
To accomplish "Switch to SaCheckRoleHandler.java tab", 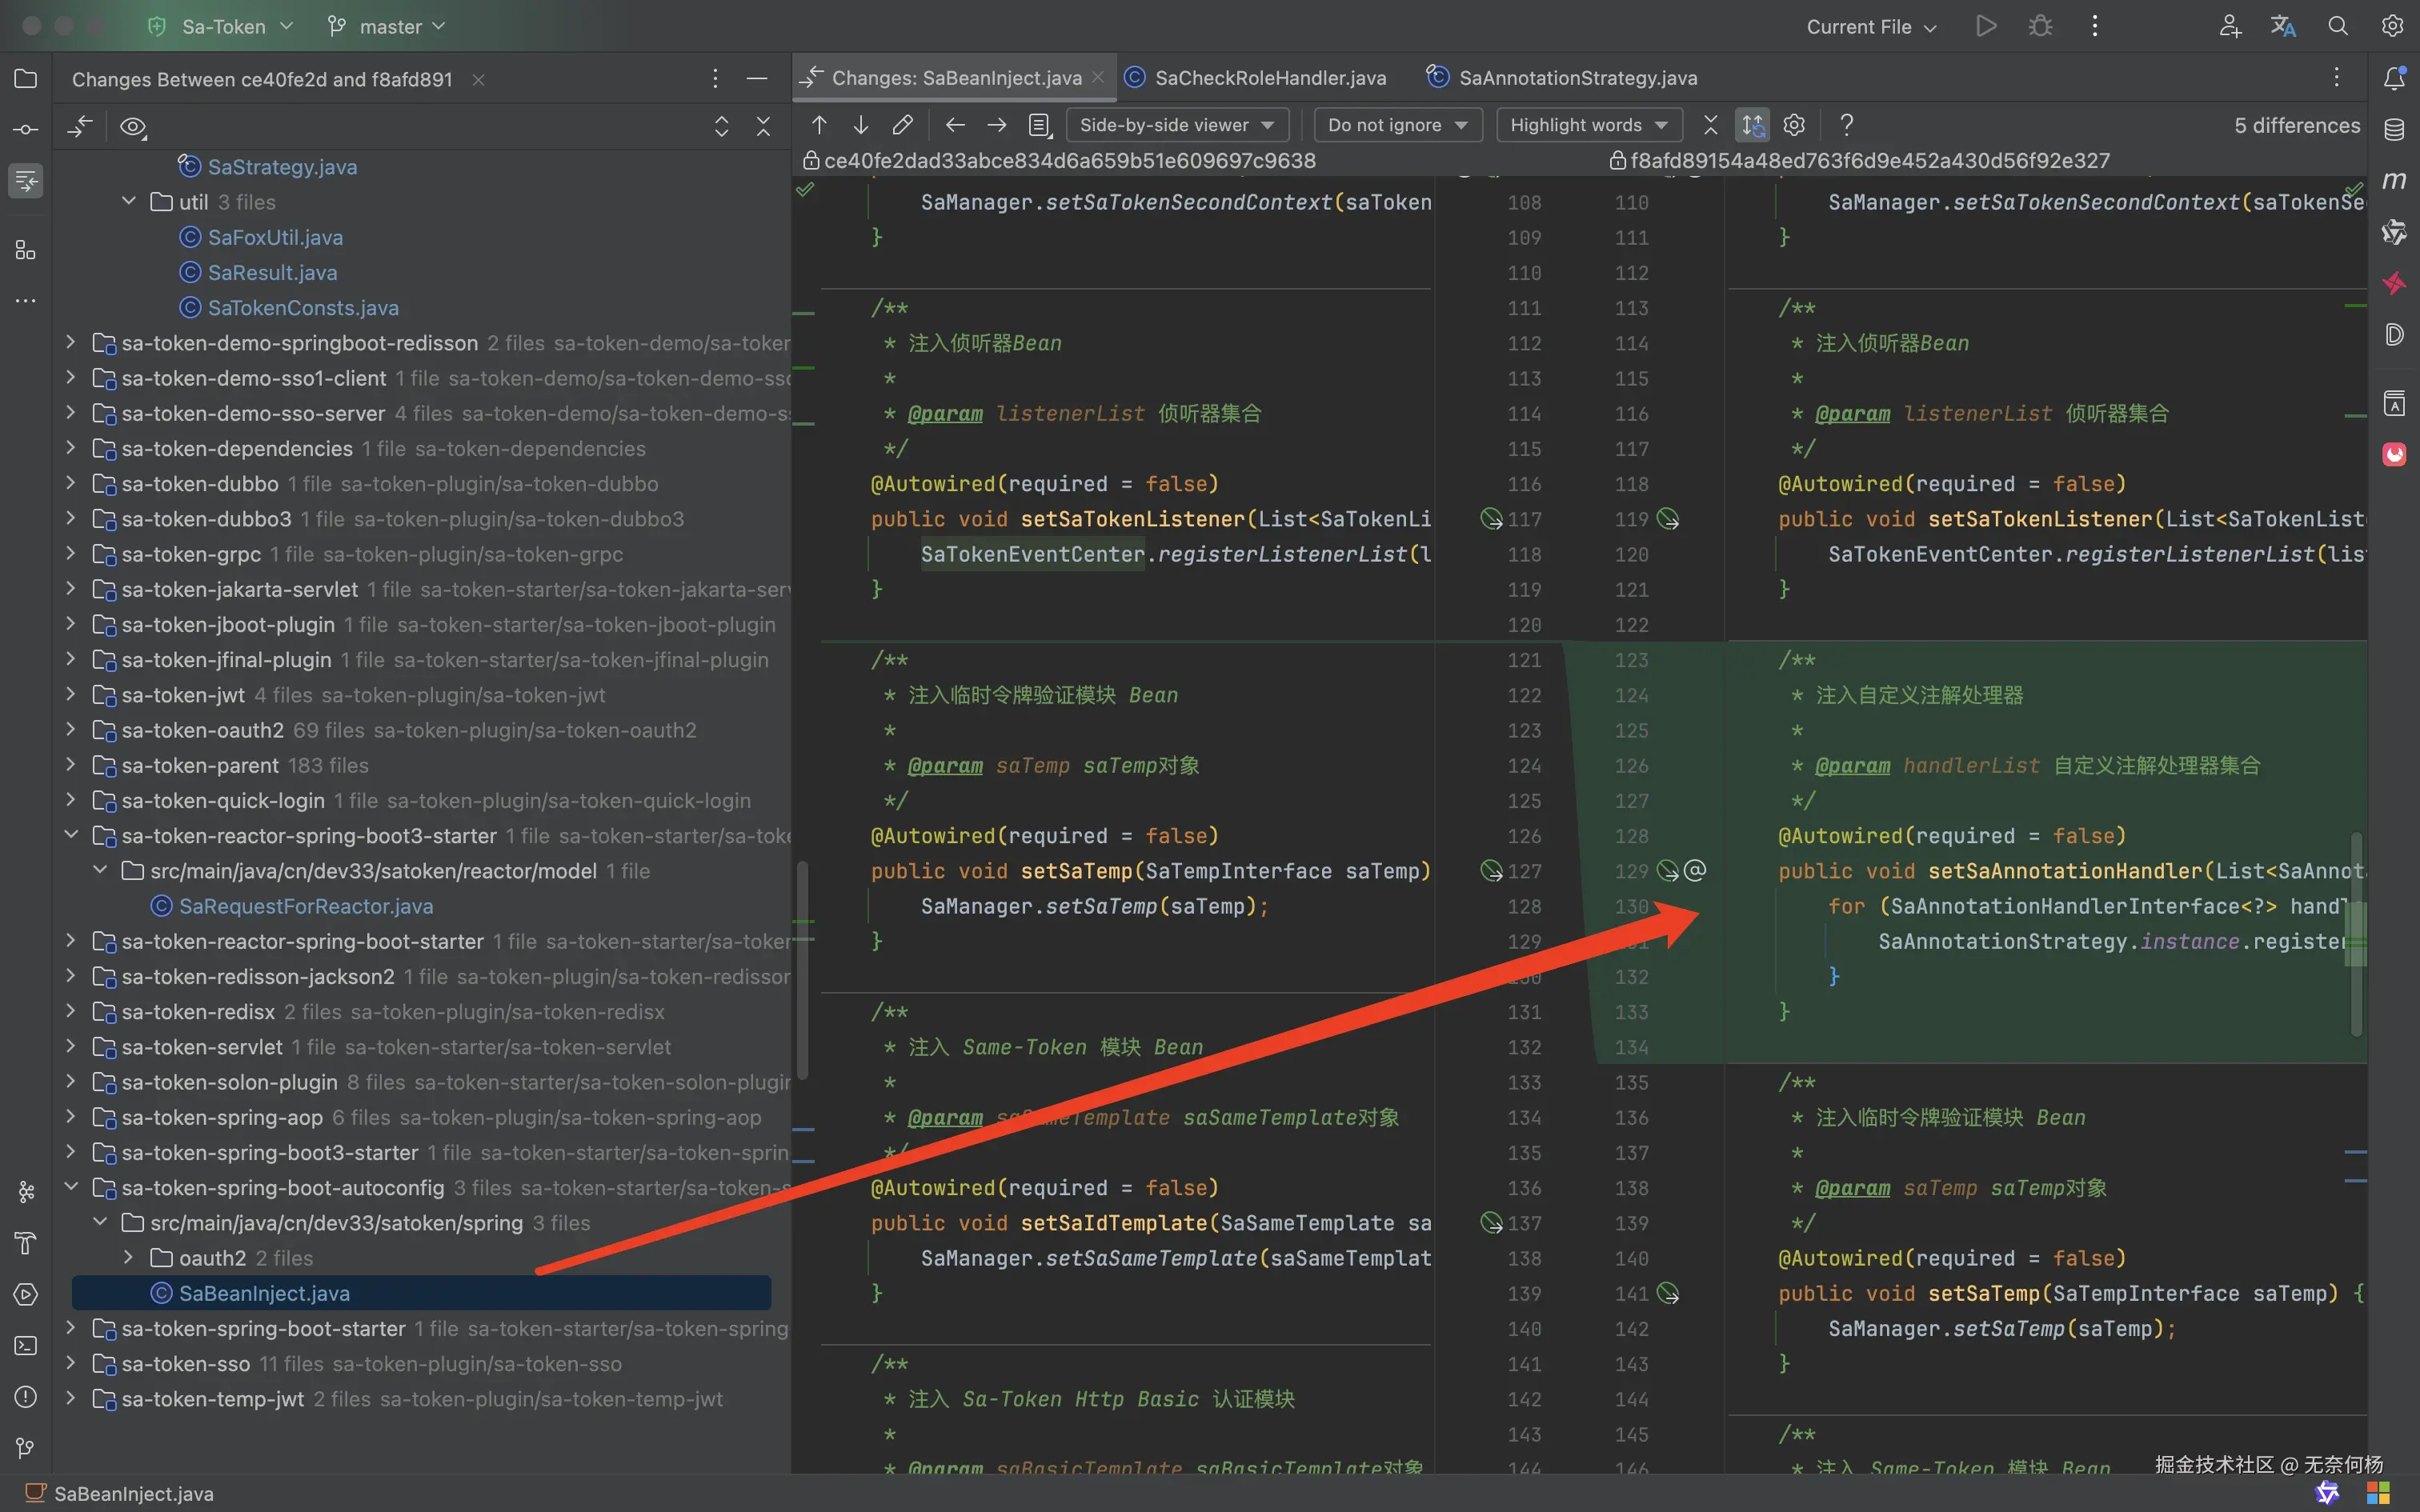I will (x=1269, y=78).
